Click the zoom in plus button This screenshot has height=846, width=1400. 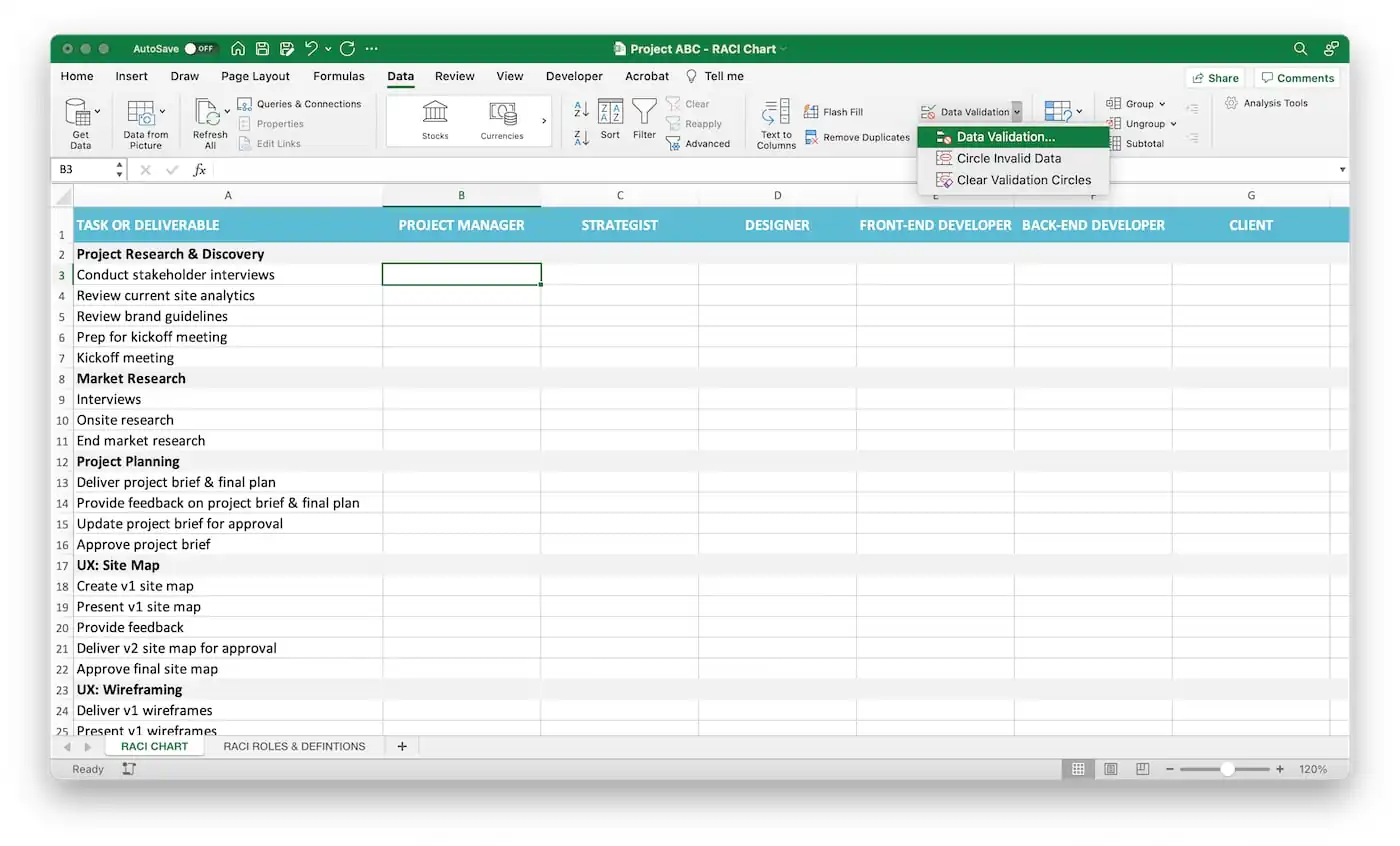click(x=1280, y=769)
